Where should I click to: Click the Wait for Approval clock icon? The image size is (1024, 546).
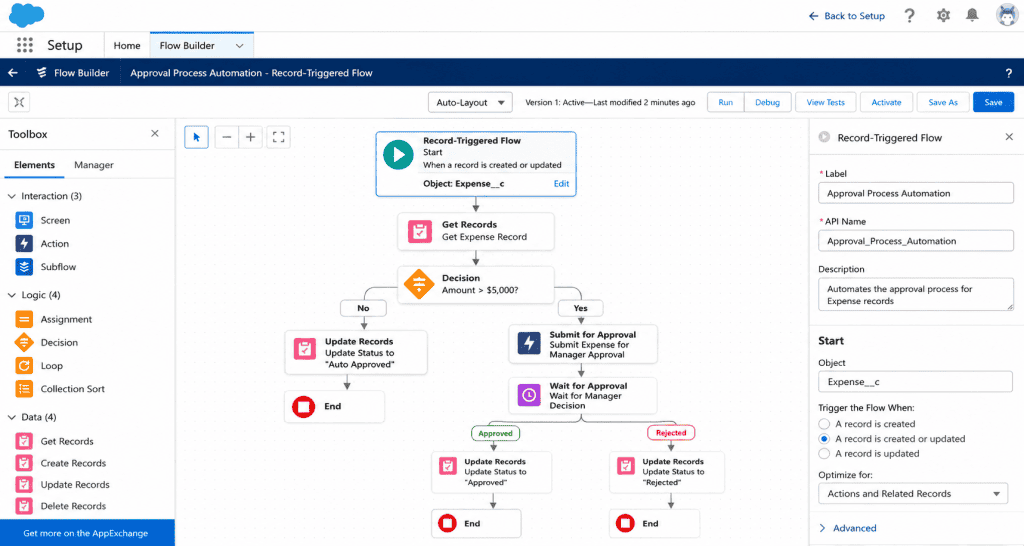pyautogui.click(x=529, y=394)
